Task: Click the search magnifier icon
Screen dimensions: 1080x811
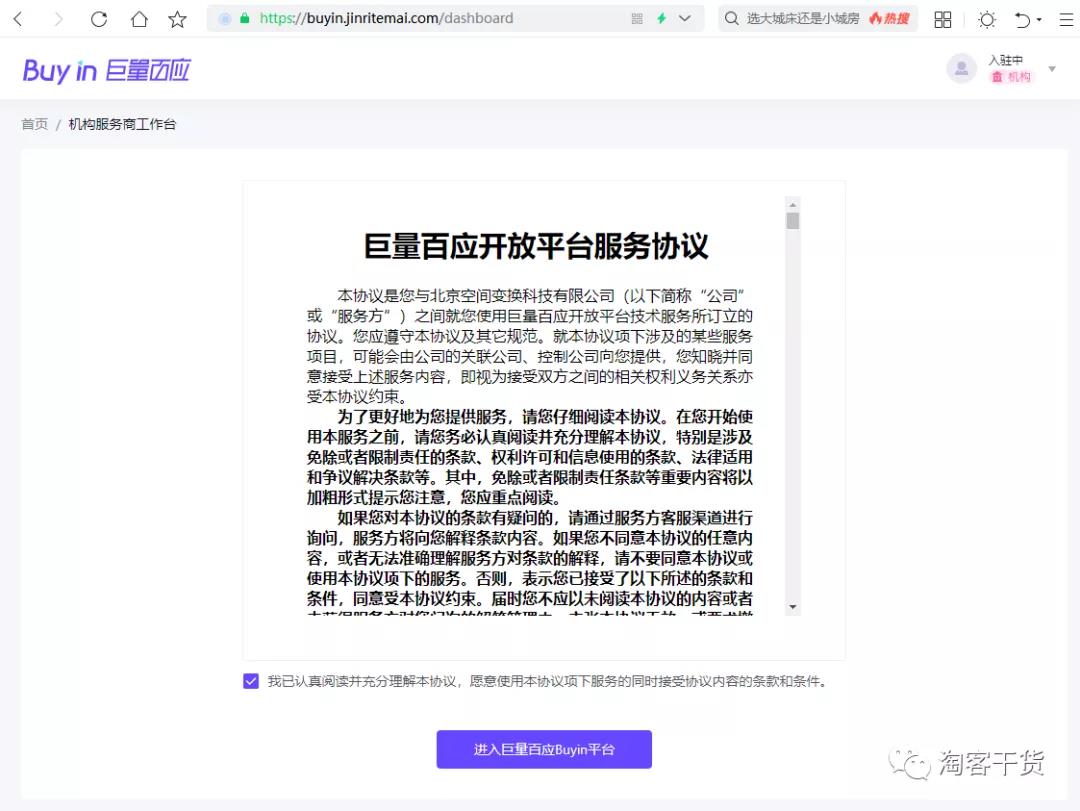Action: (731, 19)
